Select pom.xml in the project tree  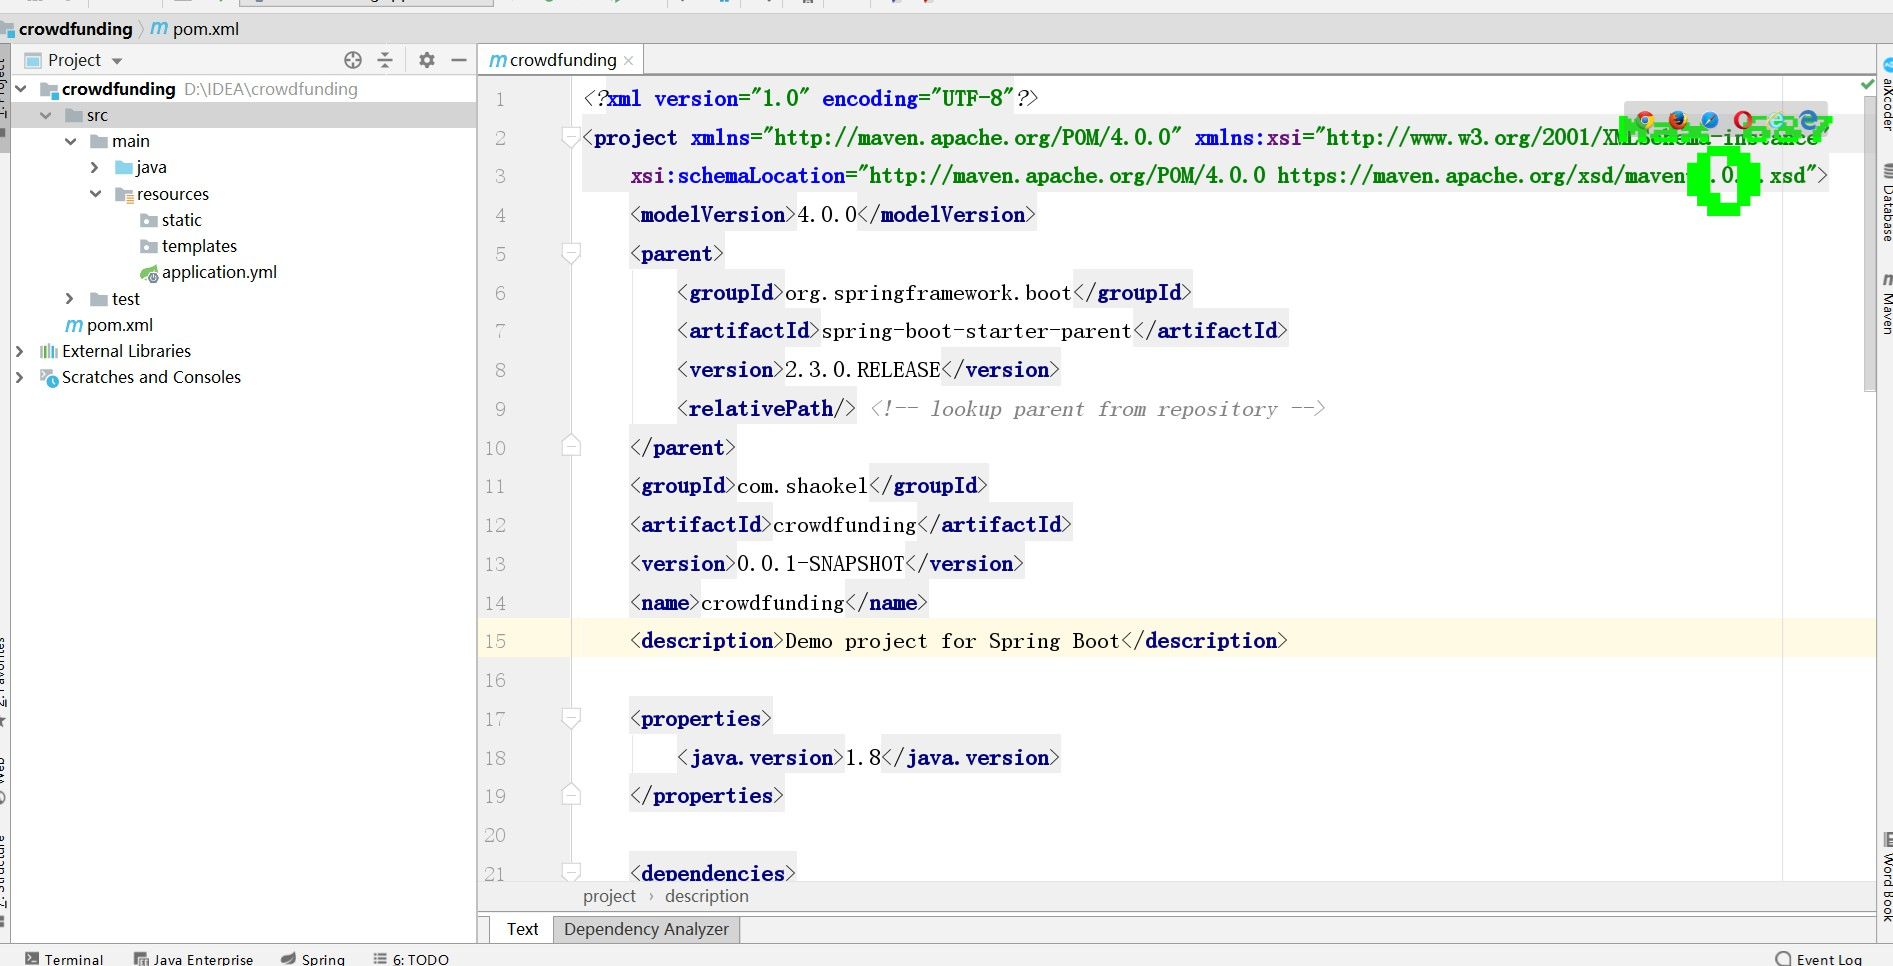click(x=120, y=325)
